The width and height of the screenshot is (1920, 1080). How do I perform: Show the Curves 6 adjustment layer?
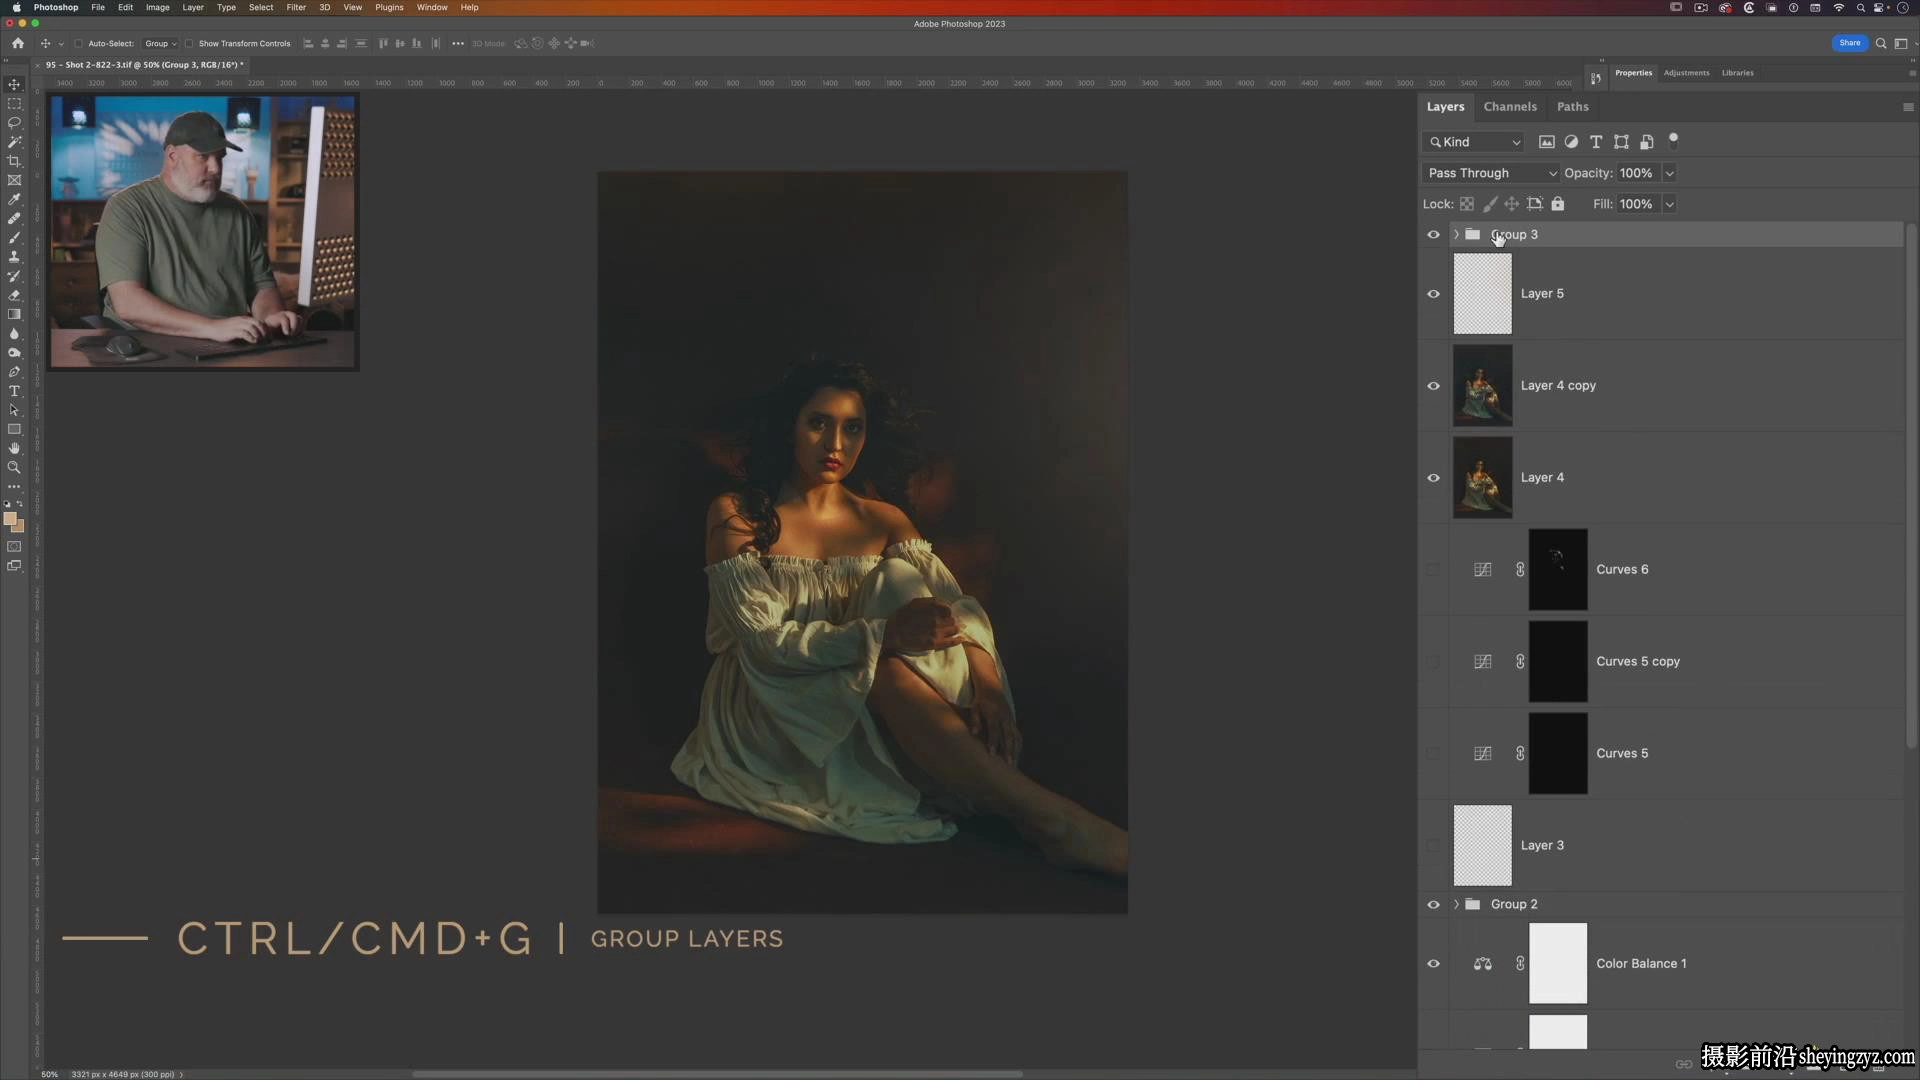[1433, 570]
